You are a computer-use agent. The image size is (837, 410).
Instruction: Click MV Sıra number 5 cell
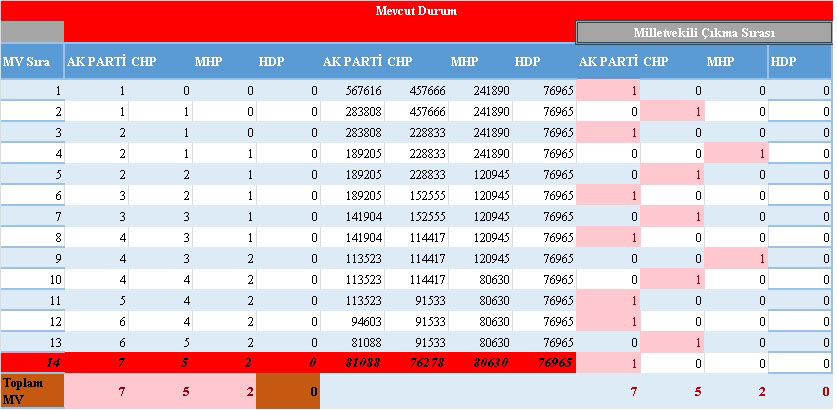32,175
